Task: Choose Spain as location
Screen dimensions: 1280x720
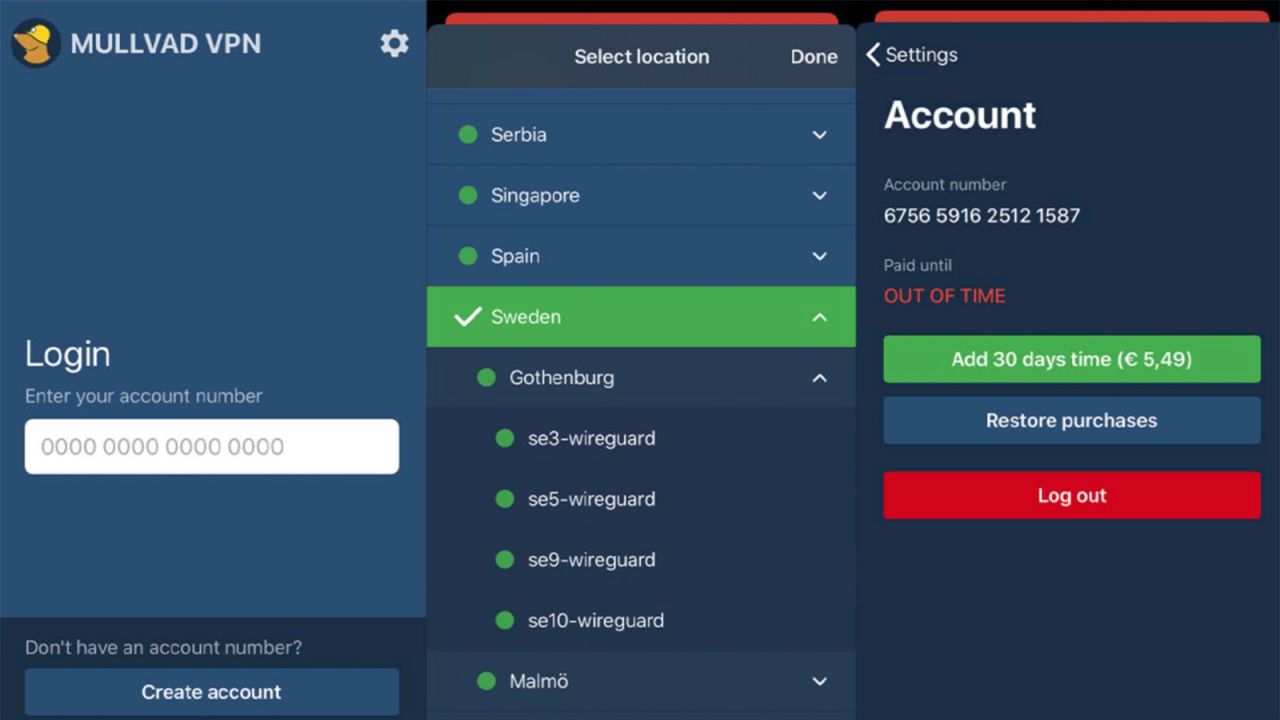Action: tap(641, 256)
